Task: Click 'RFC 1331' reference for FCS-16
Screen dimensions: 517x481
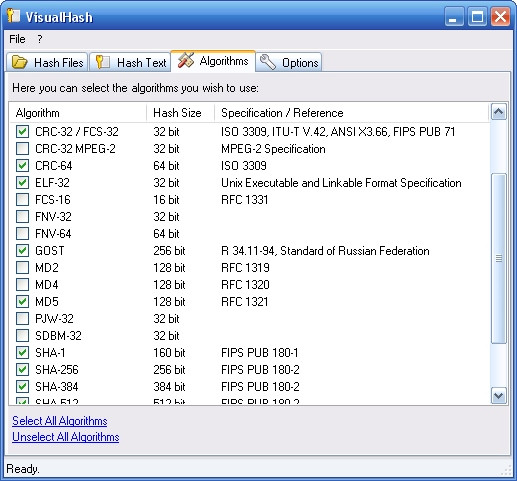Action: tap(245, 200)
